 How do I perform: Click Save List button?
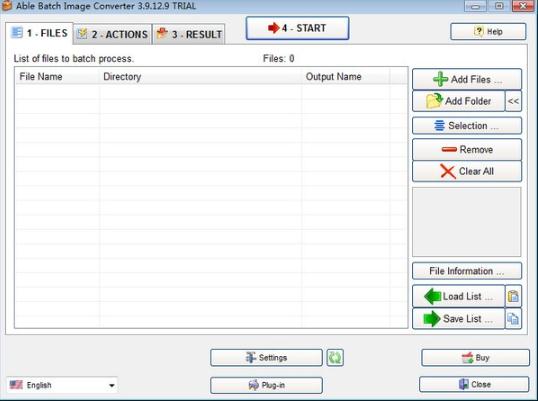coord(458,319)
